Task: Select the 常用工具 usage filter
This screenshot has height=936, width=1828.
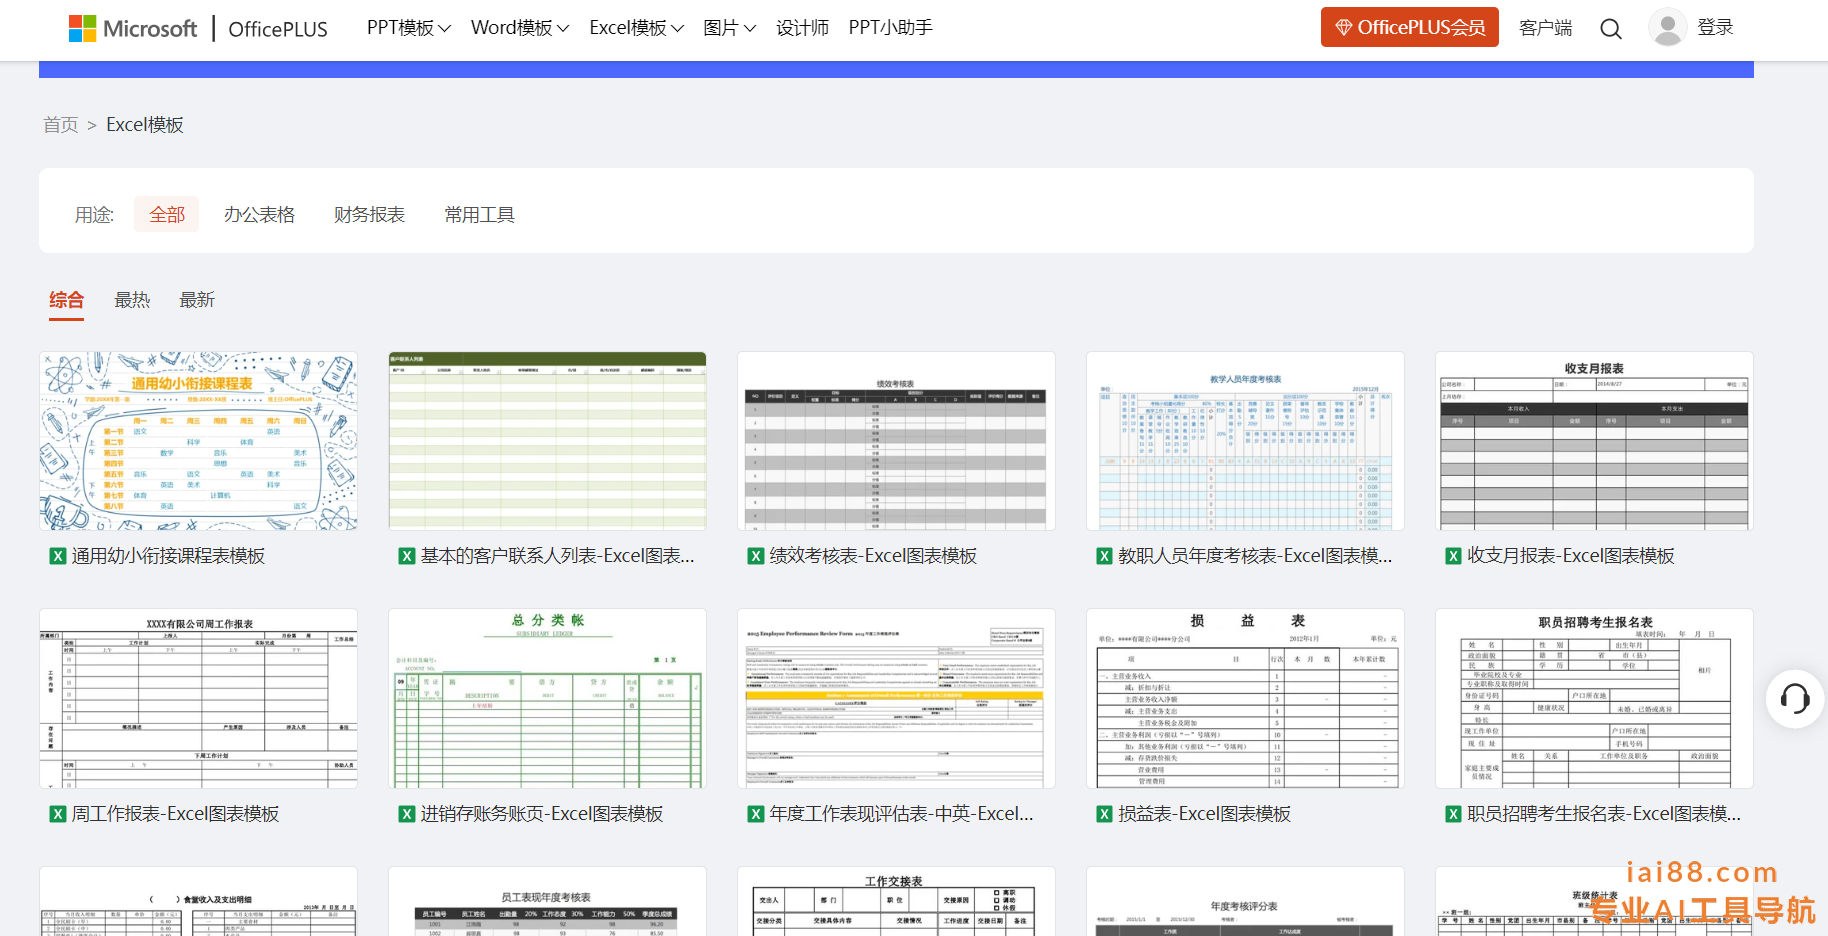Action: point(479,215)
